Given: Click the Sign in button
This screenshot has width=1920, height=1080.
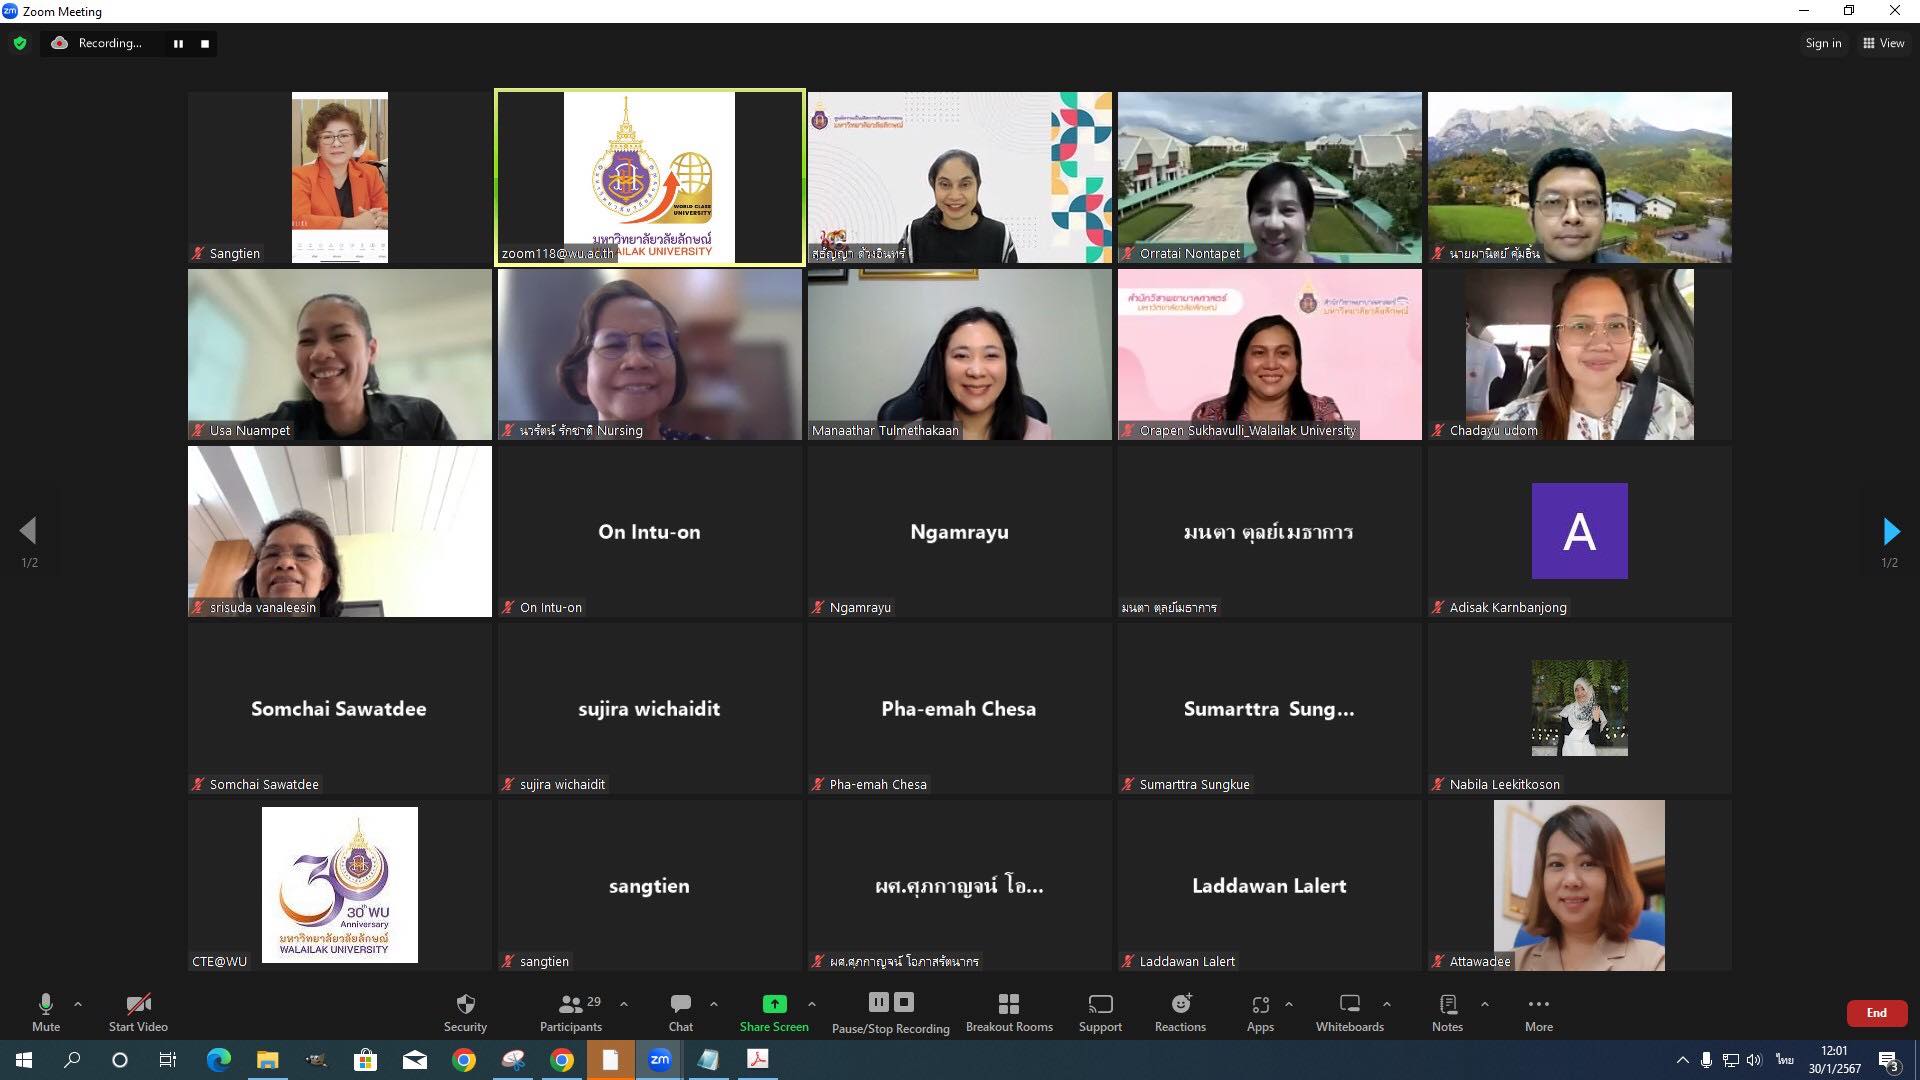Looking at the screenshot, I should 1823,43.
